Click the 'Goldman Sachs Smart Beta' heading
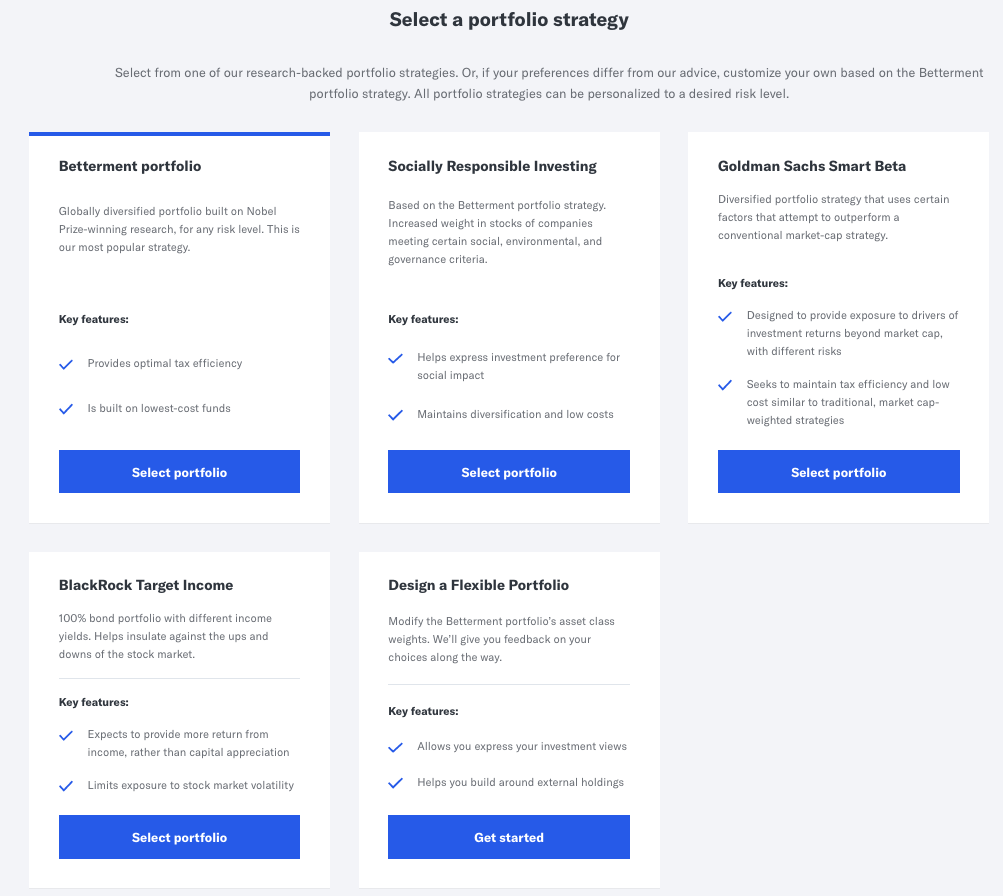 click(812, 166)
